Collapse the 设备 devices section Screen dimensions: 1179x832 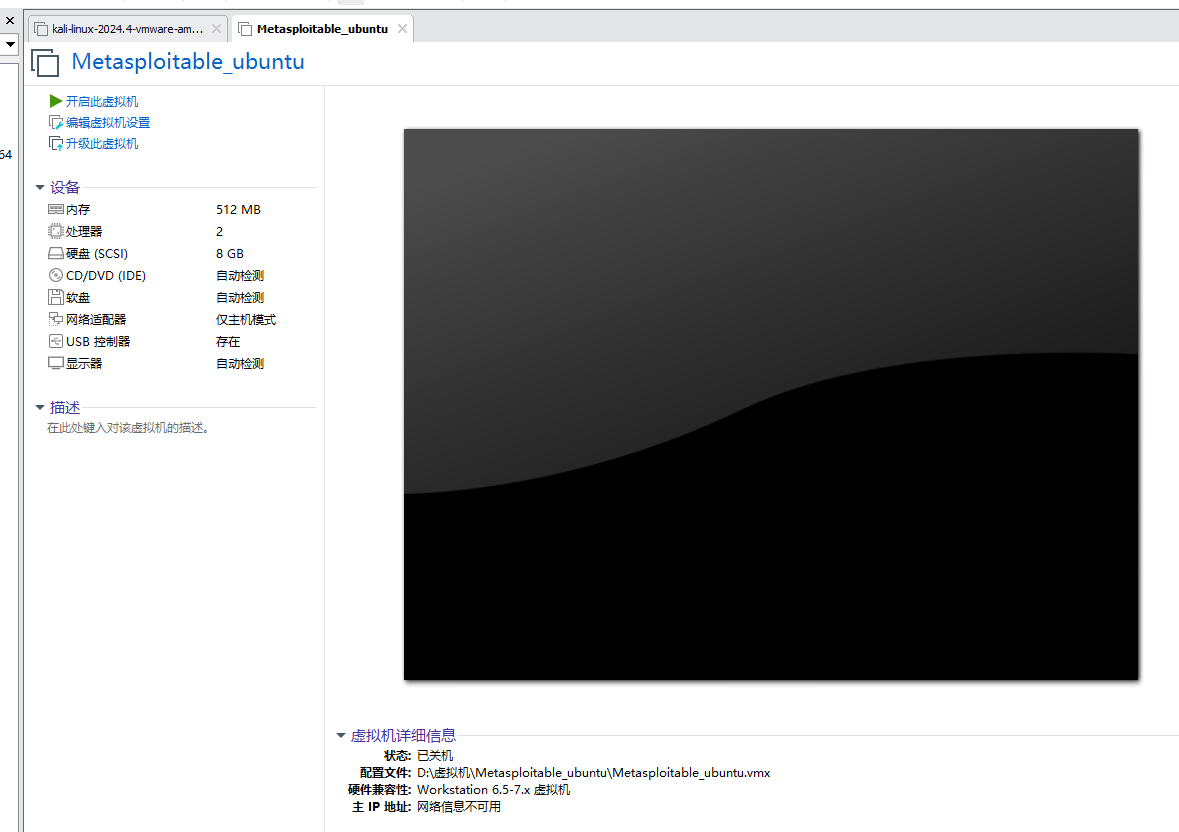[40, 187]
